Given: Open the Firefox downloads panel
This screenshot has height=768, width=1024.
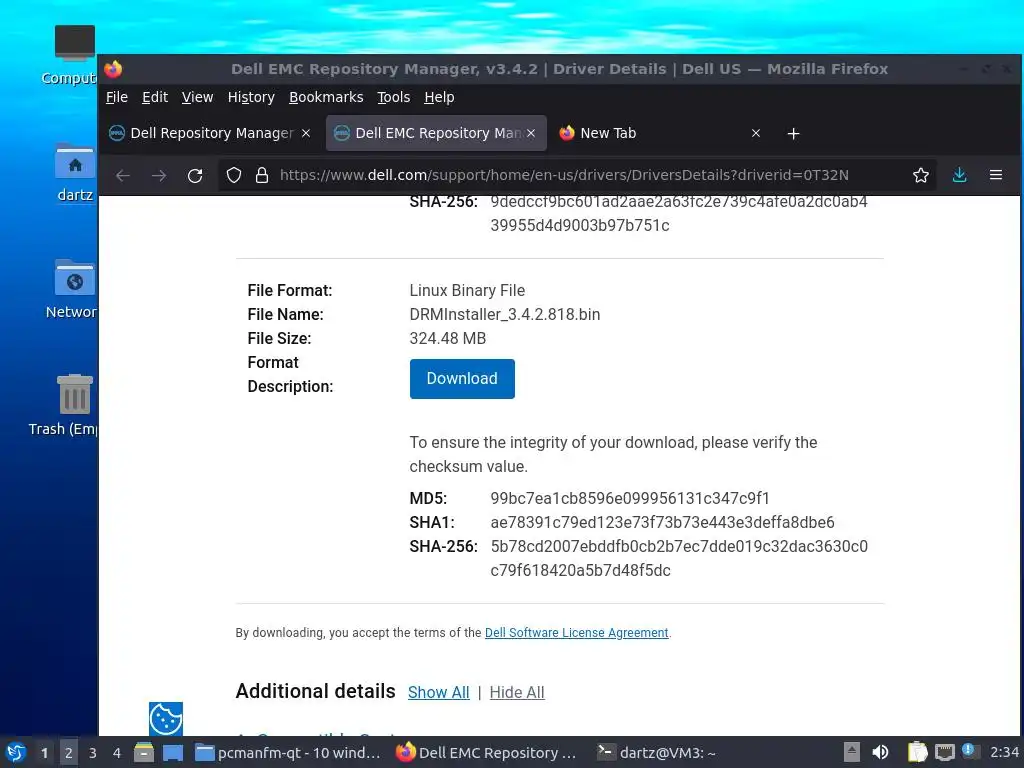Looking at the screenshot, I should [959, 175].
